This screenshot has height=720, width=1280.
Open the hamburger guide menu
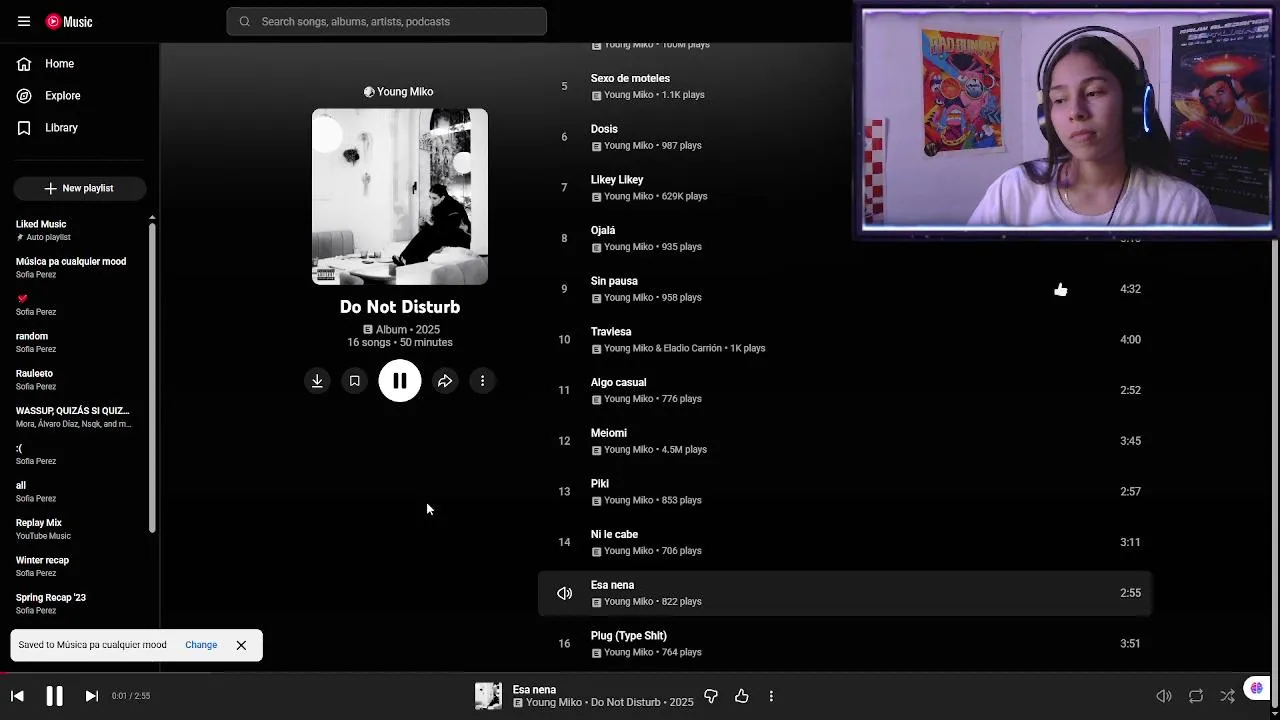24,21
